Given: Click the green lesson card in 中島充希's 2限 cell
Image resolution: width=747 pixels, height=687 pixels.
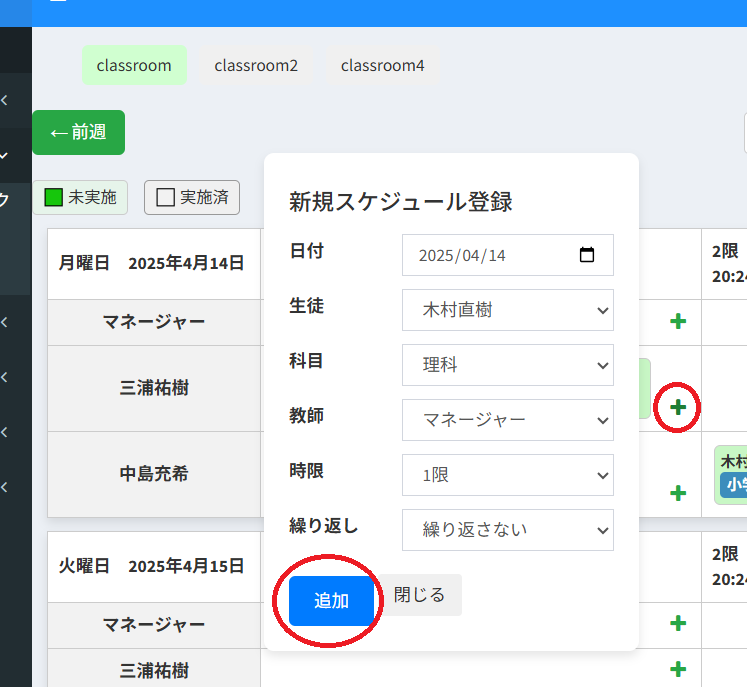Looking at the screenshot, I should (x=731, y=475).
